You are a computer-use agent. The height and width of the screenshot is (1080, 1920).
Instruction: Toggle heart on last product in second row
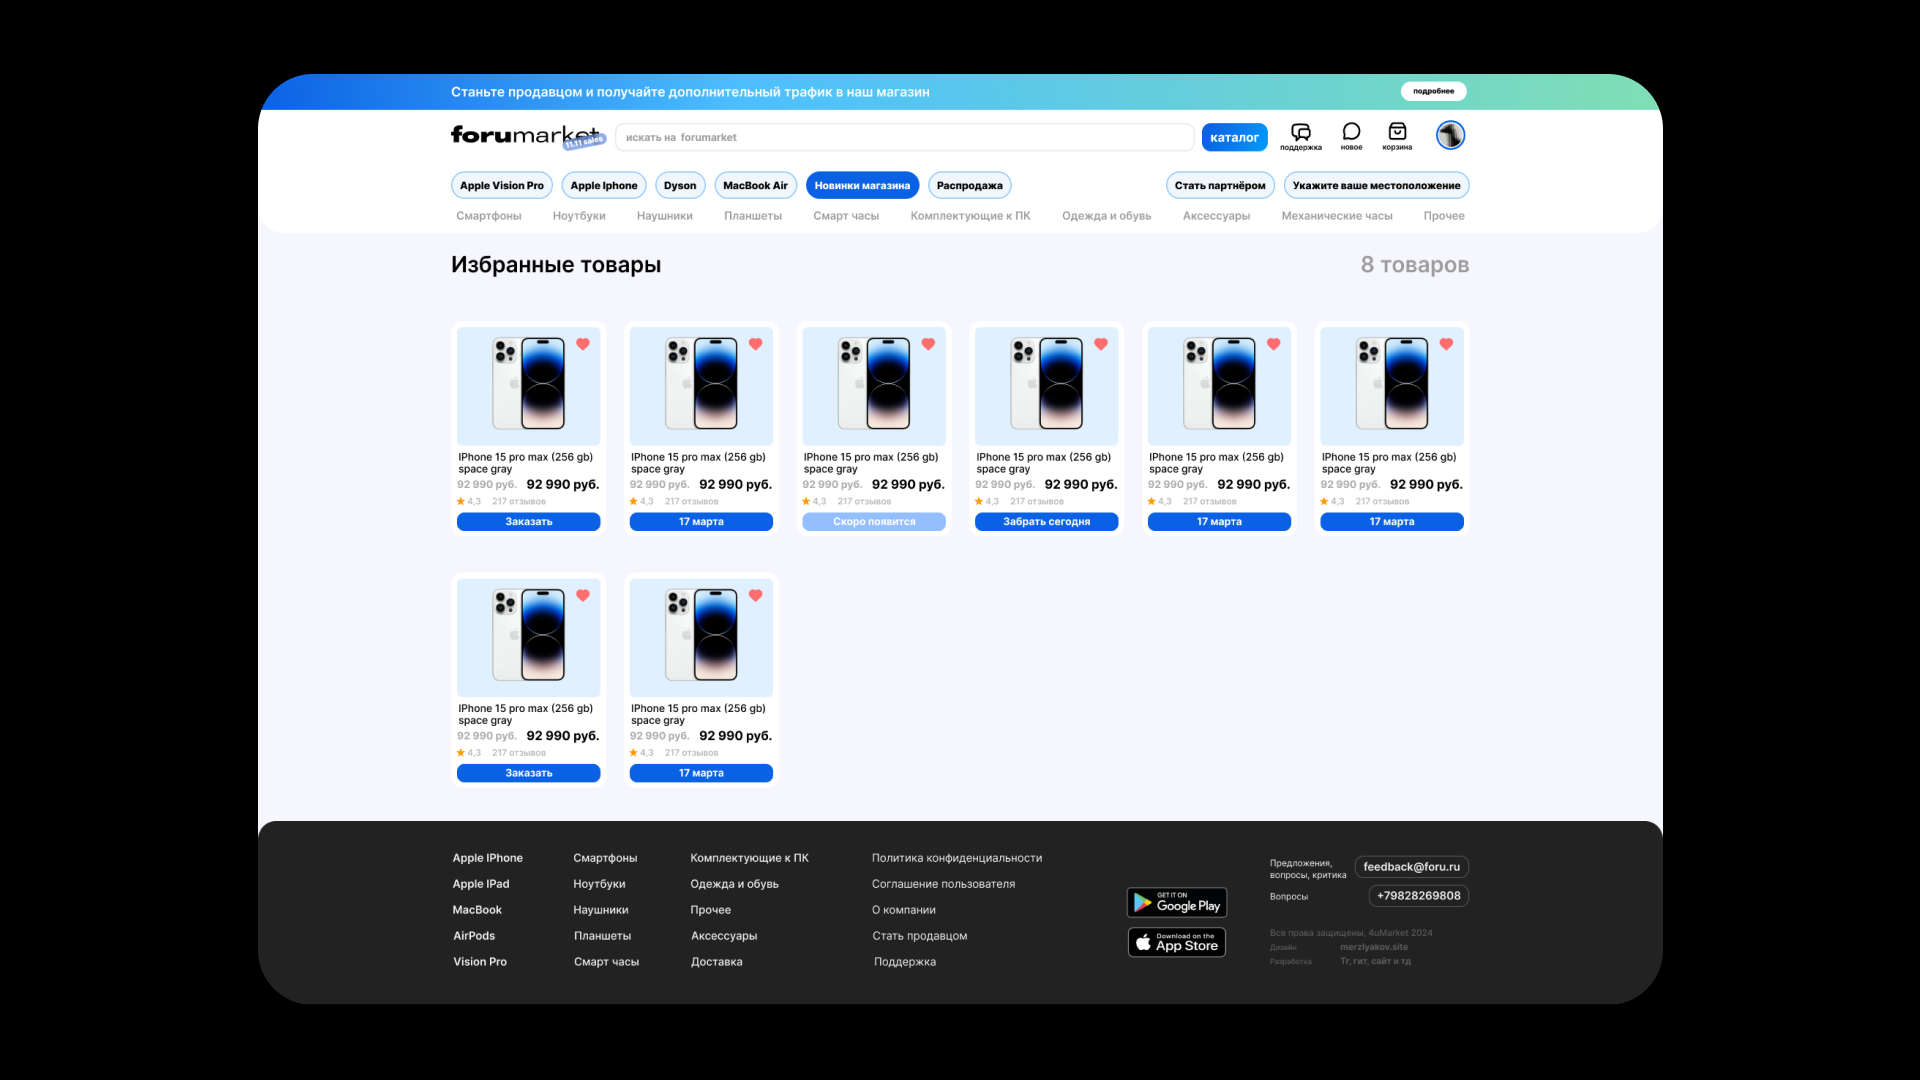pyautogui.click(x=756, y=595)
